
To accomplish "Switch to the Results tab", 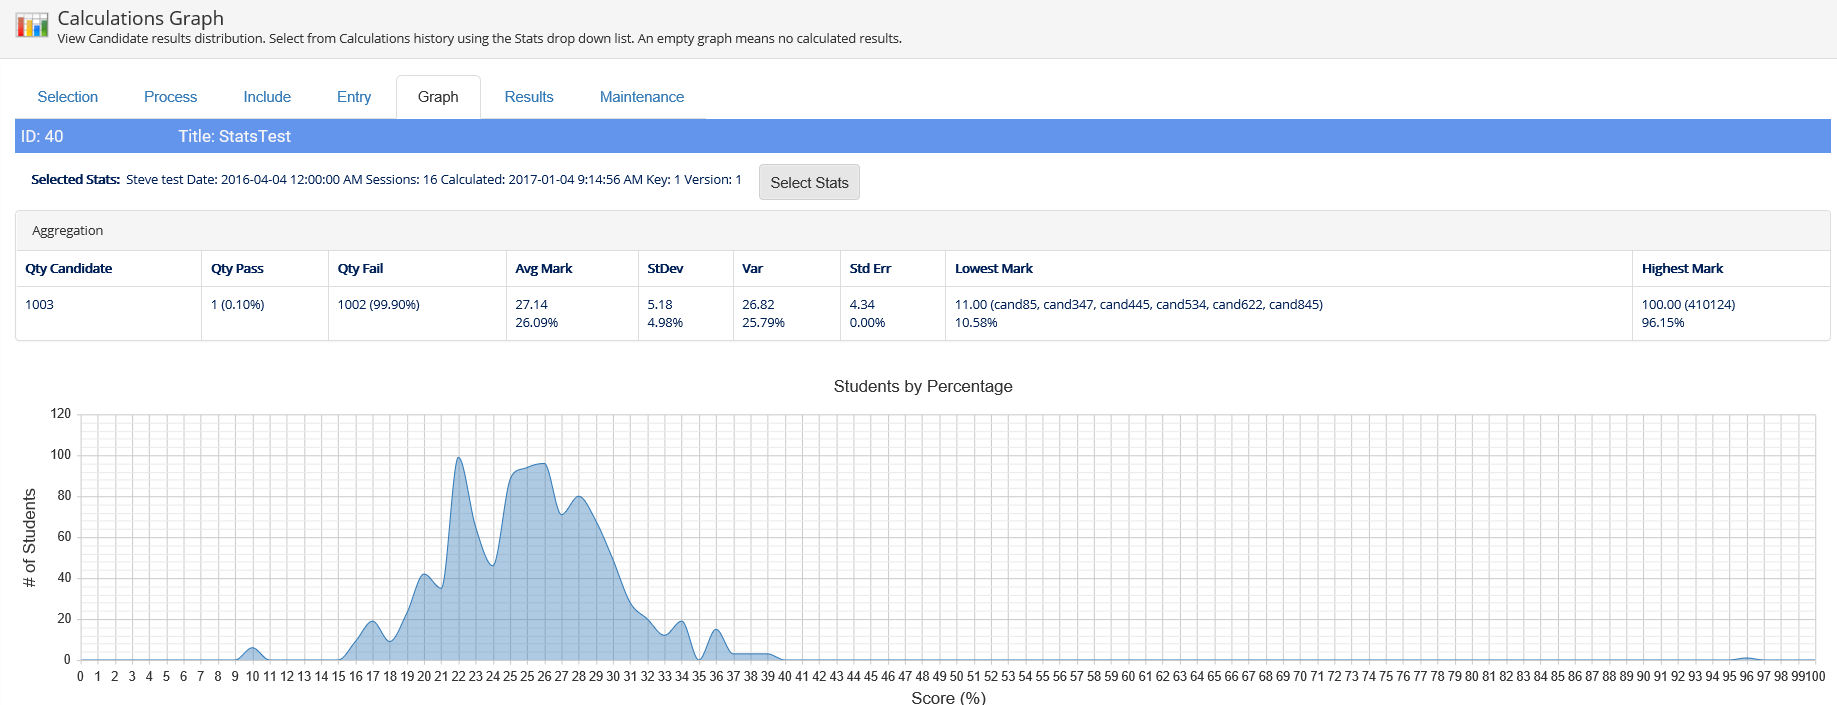I will pyautogui.click(x=529, y=97).
